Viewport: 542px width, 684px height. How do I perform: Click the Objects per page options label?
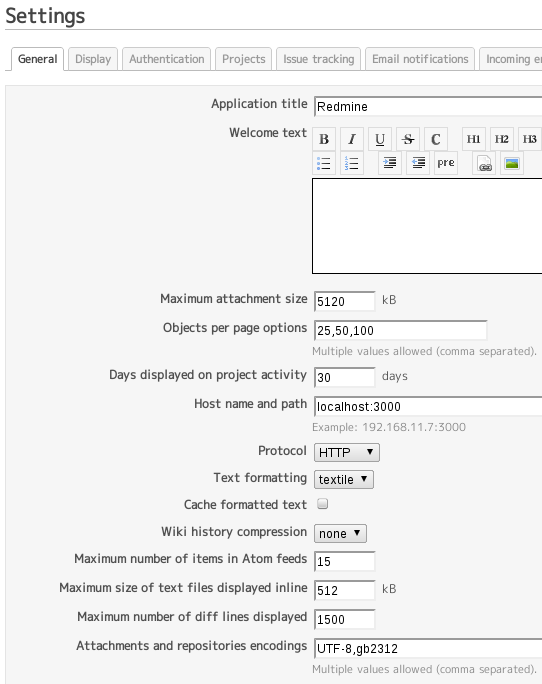[x=235, y=328]
